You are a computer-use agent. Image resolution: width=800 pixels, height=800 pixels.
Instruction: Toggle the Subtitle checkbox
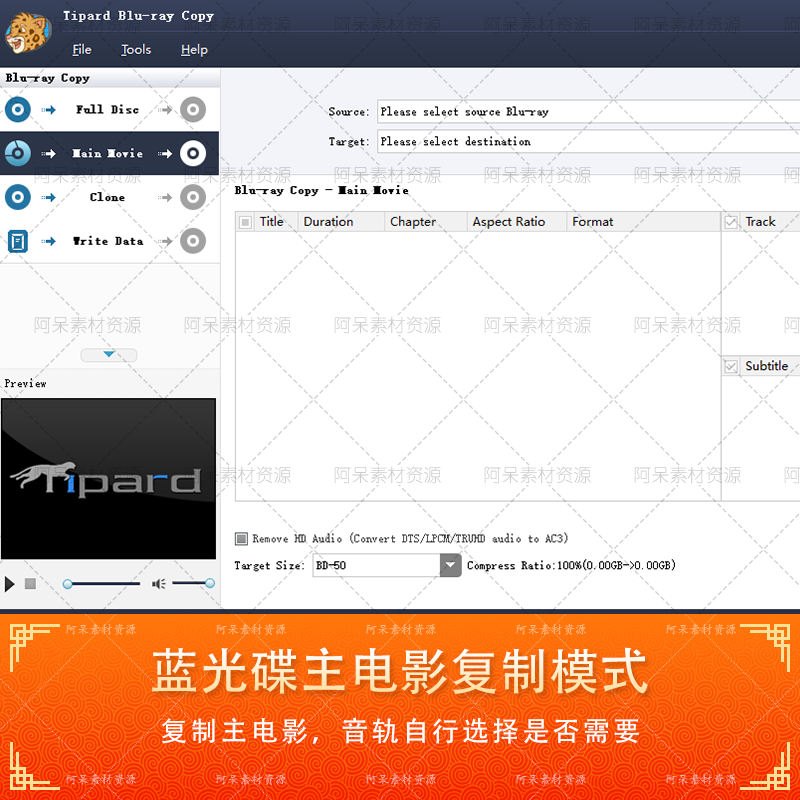731,366
